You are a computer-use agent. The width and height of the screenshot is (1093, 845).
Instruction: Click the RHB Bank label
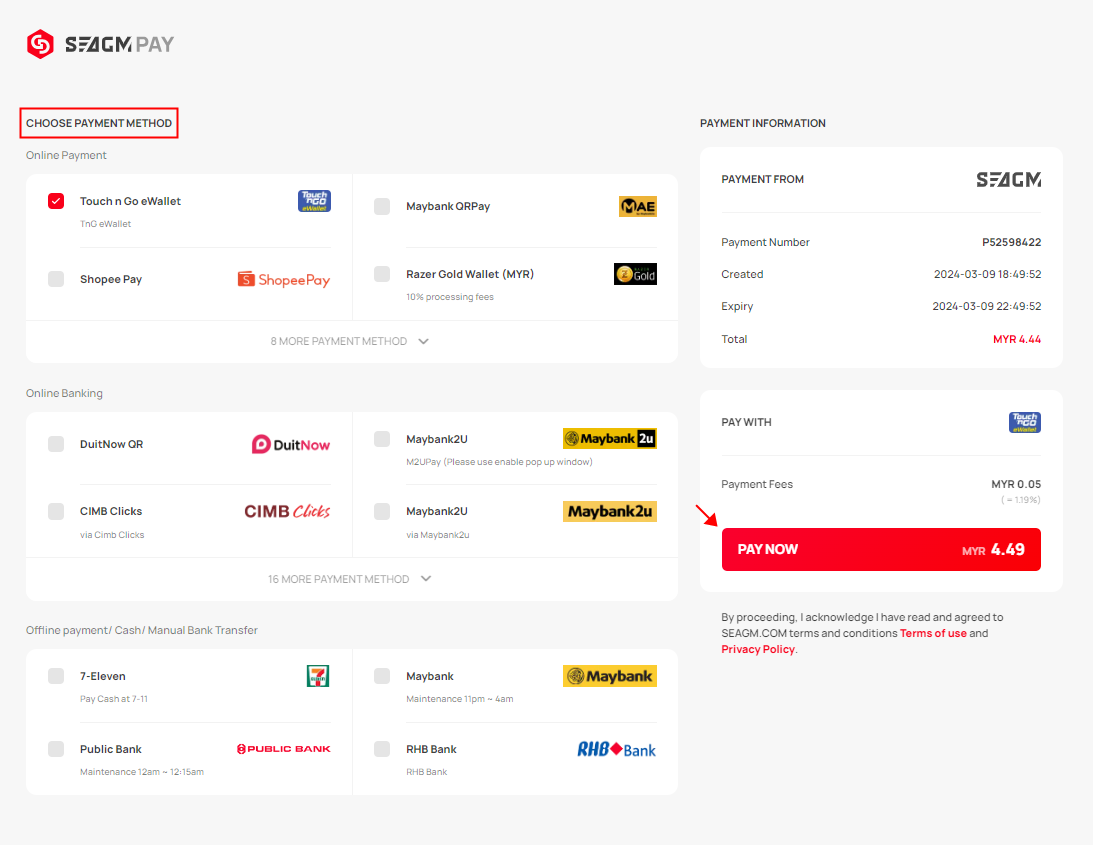(x=431, y=749)
